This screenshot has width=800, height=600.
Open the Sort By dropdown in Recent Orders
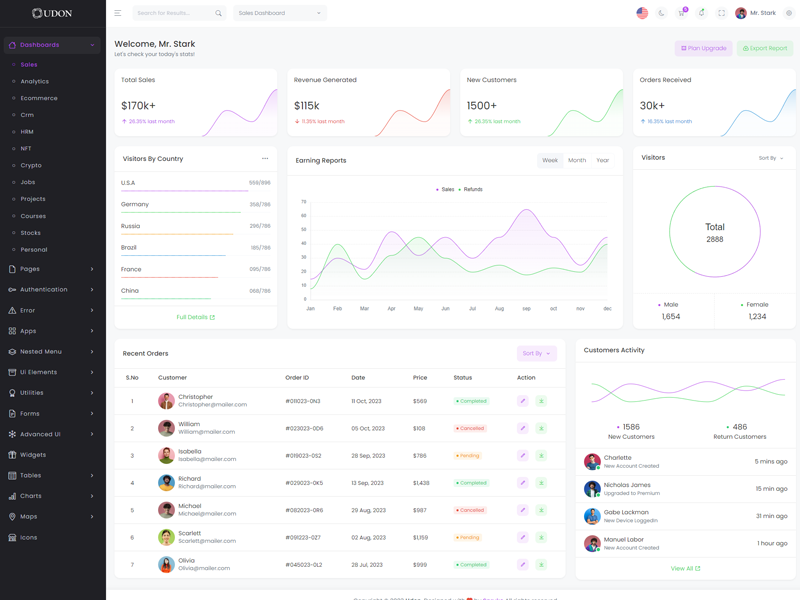pos(537,353)
